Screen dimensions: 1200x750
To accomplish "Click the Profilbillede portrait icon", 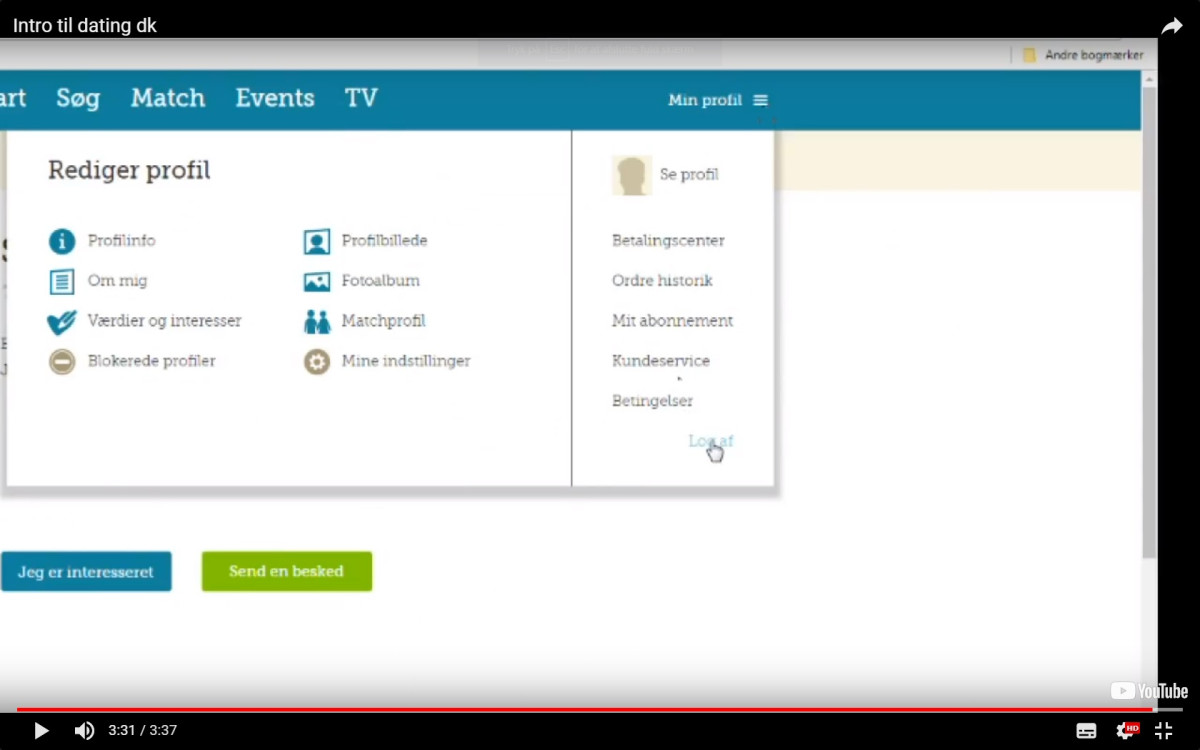I will tap(317, 241).
